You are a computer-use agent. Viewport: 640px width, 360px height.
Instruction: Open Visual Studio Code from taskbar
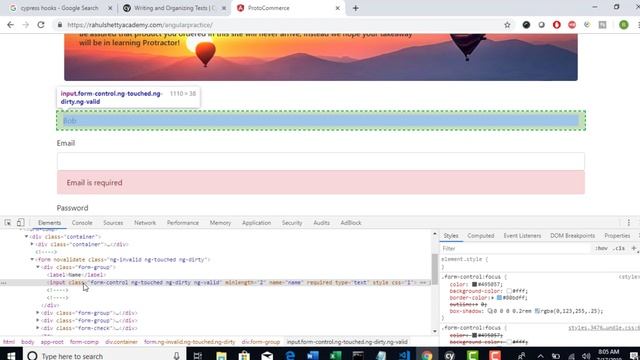[404, 356]
